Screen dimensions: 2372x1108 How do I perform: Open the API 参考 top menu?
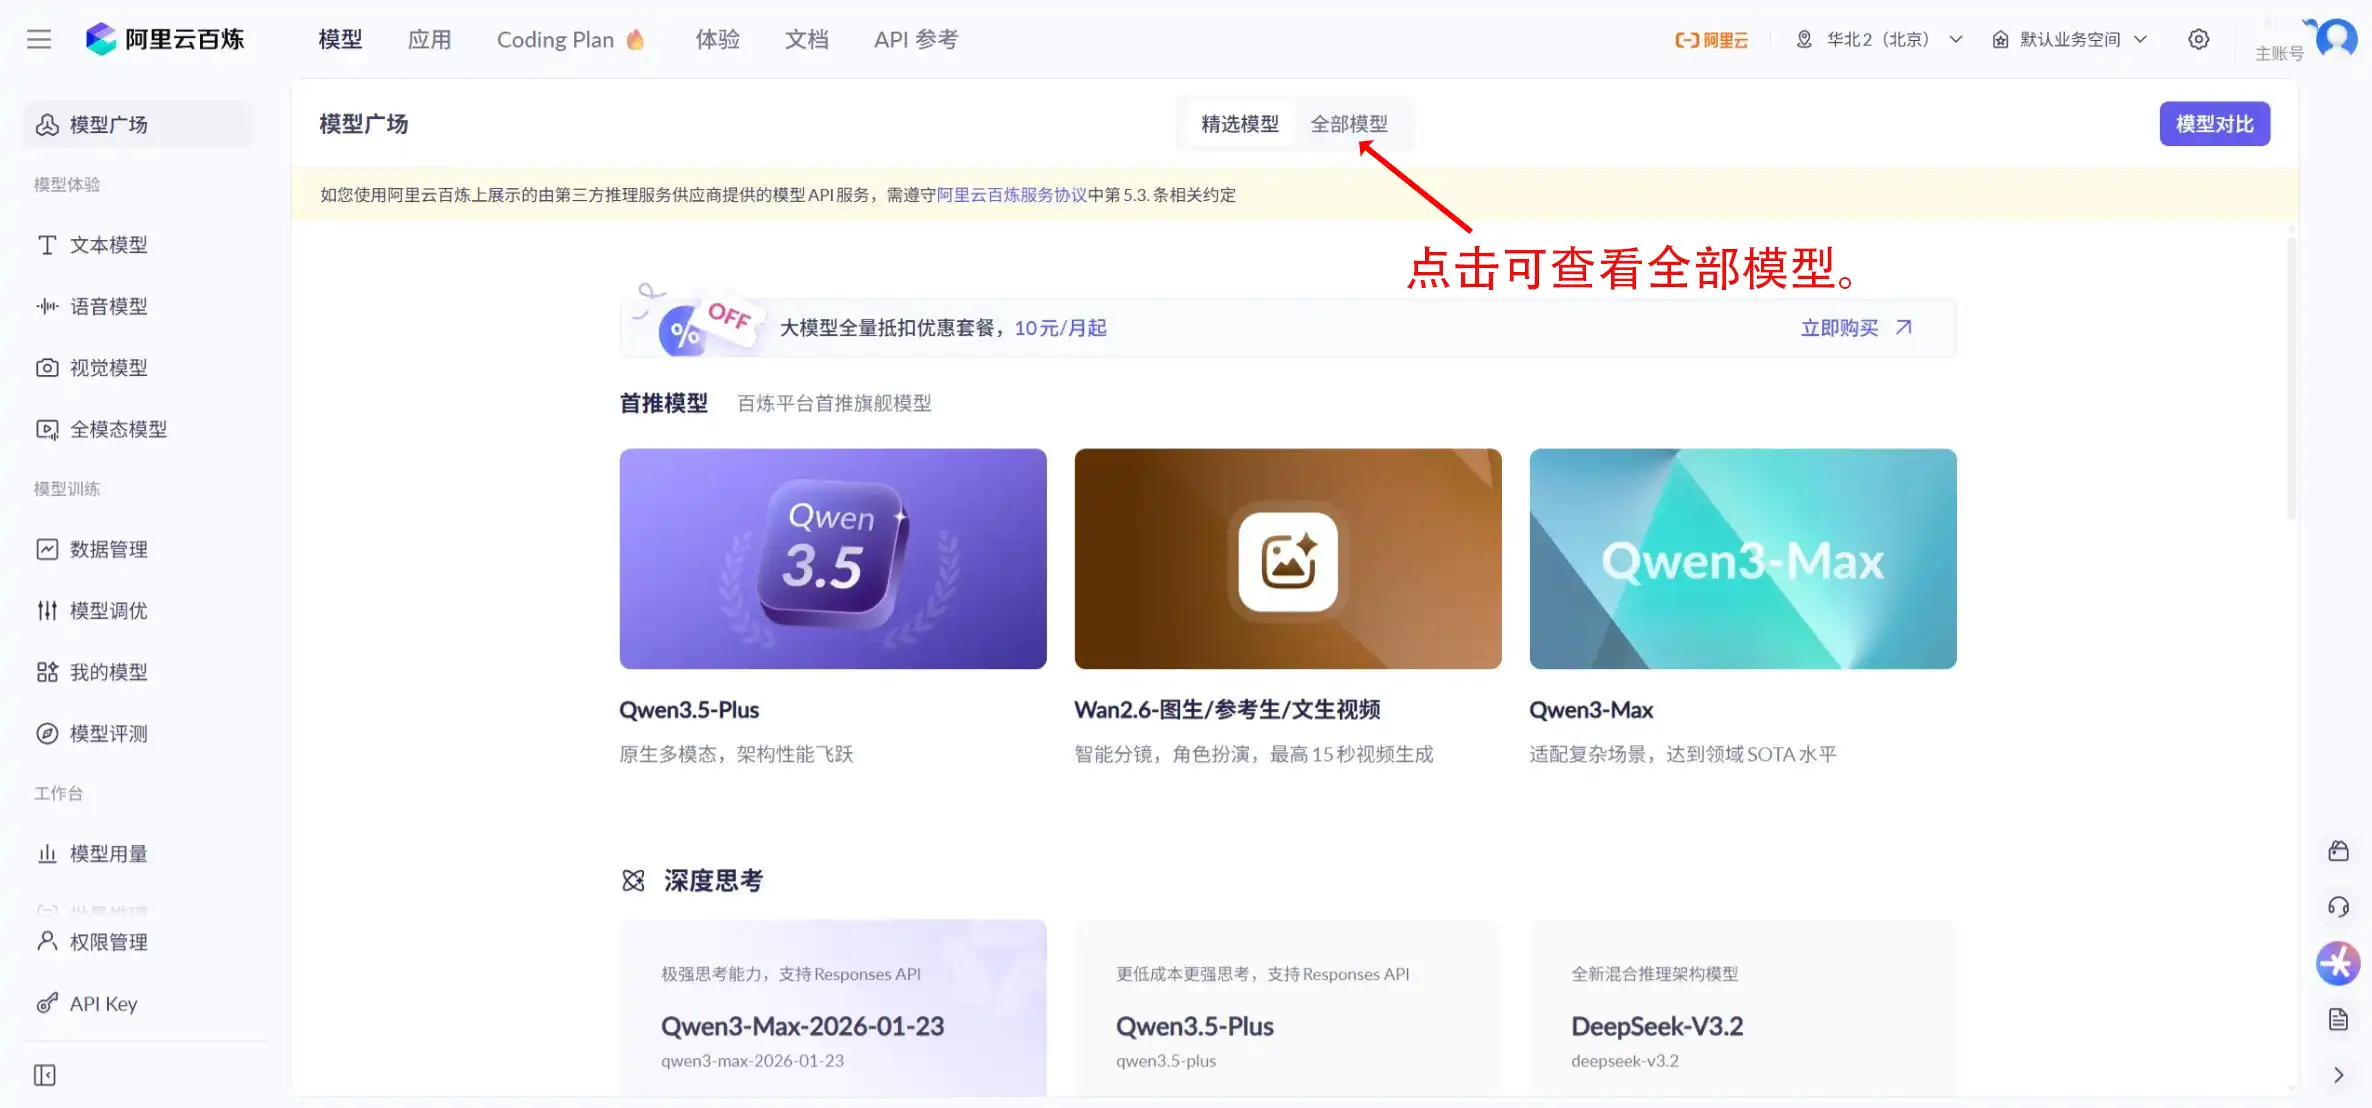click(916, 39)
